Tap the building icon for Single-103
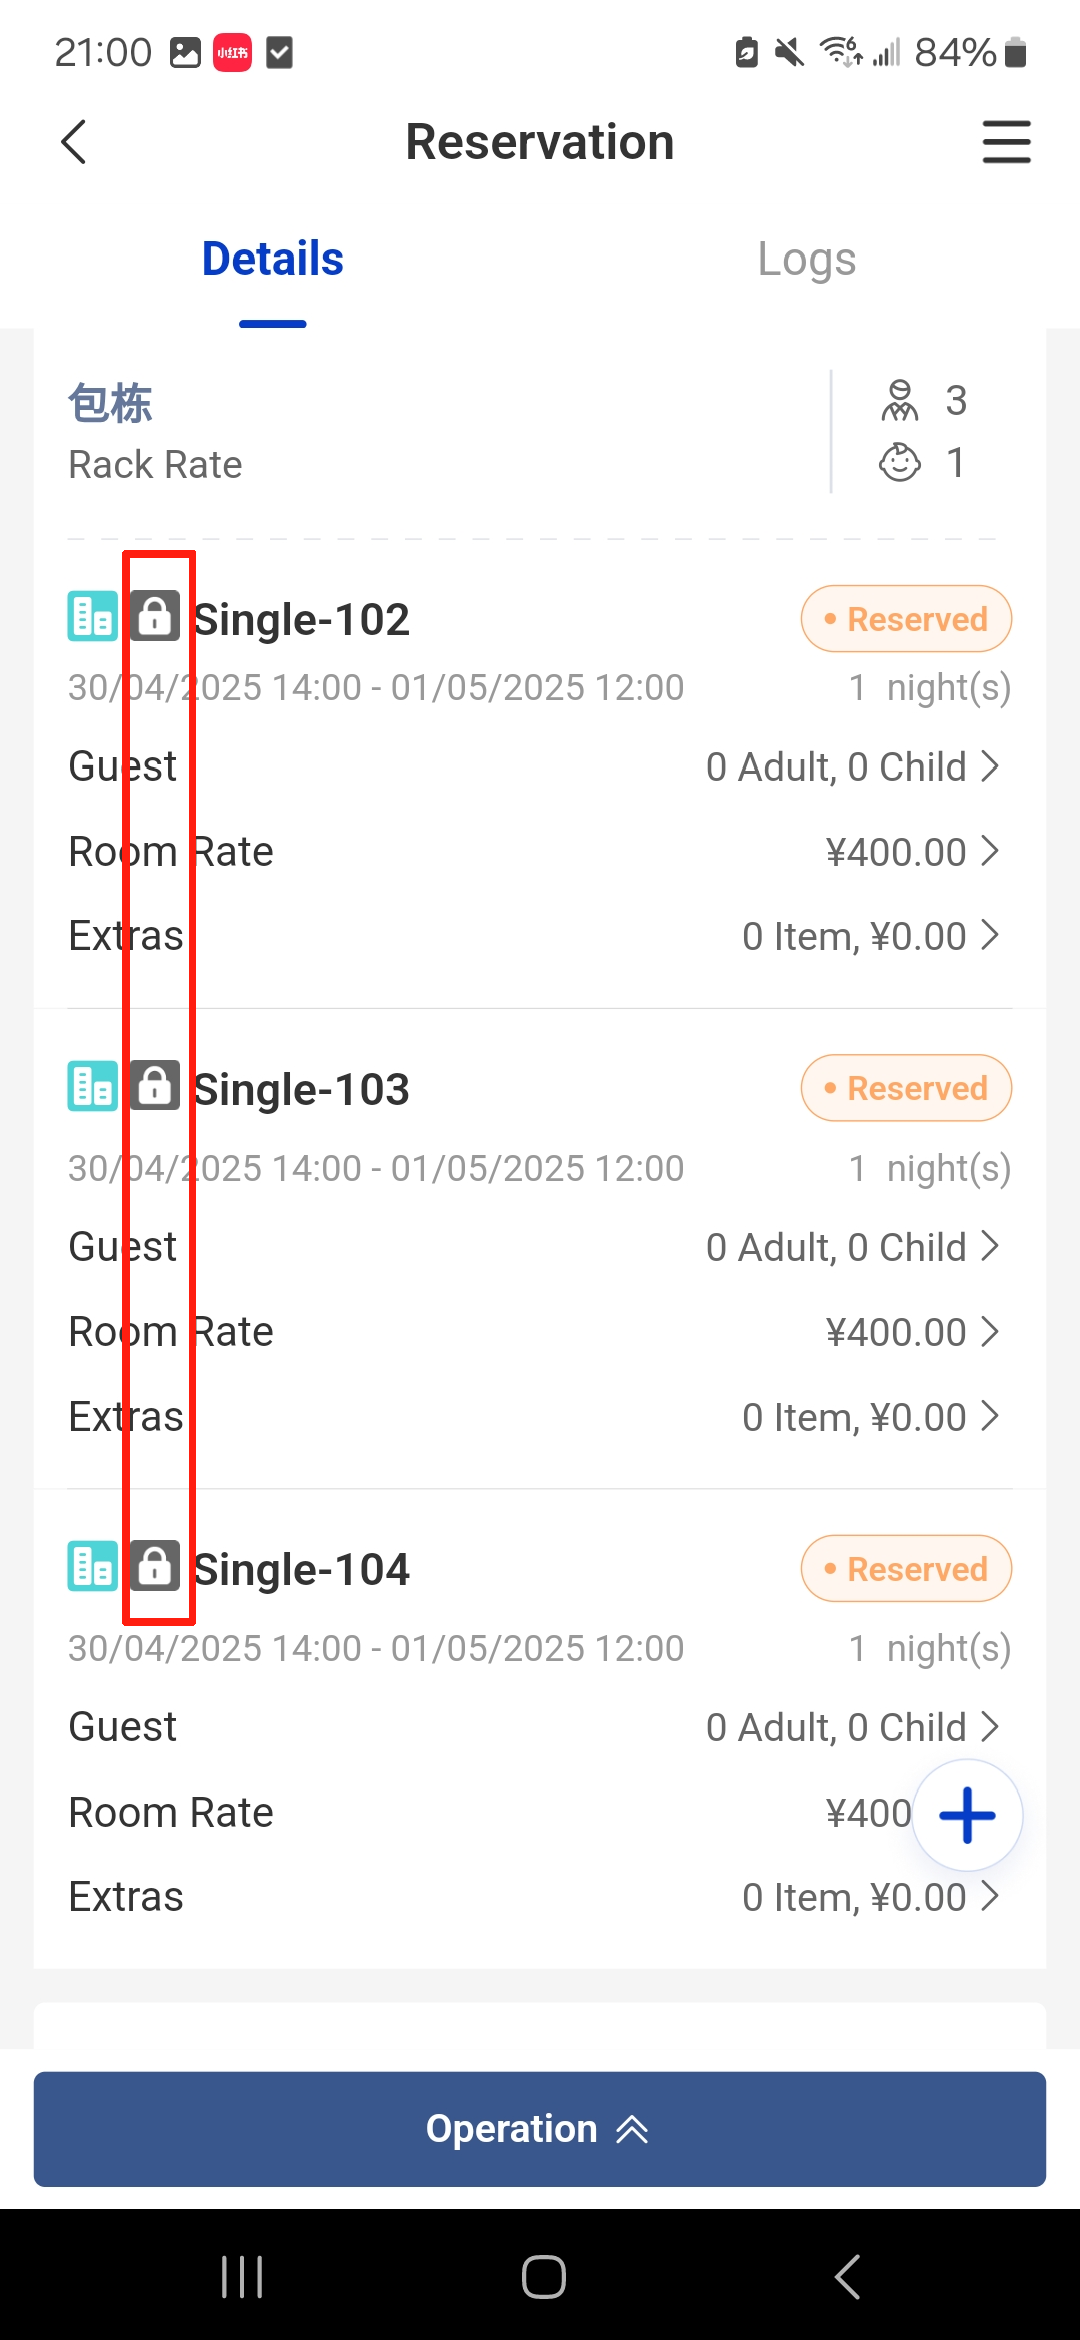 click(x=92, y=1086)
